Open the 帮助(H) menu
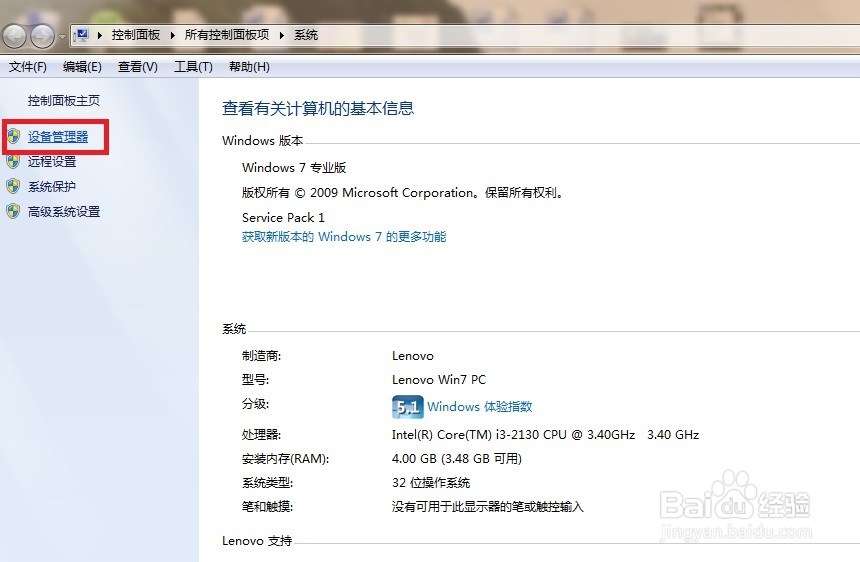860x562 pixels. click(x=249, y=67)
